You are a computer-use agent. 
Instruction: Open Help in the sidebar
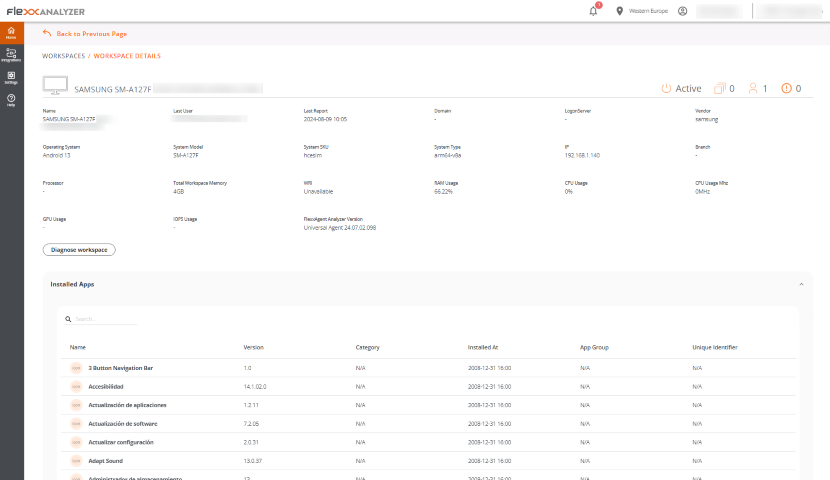click(11, 99)
